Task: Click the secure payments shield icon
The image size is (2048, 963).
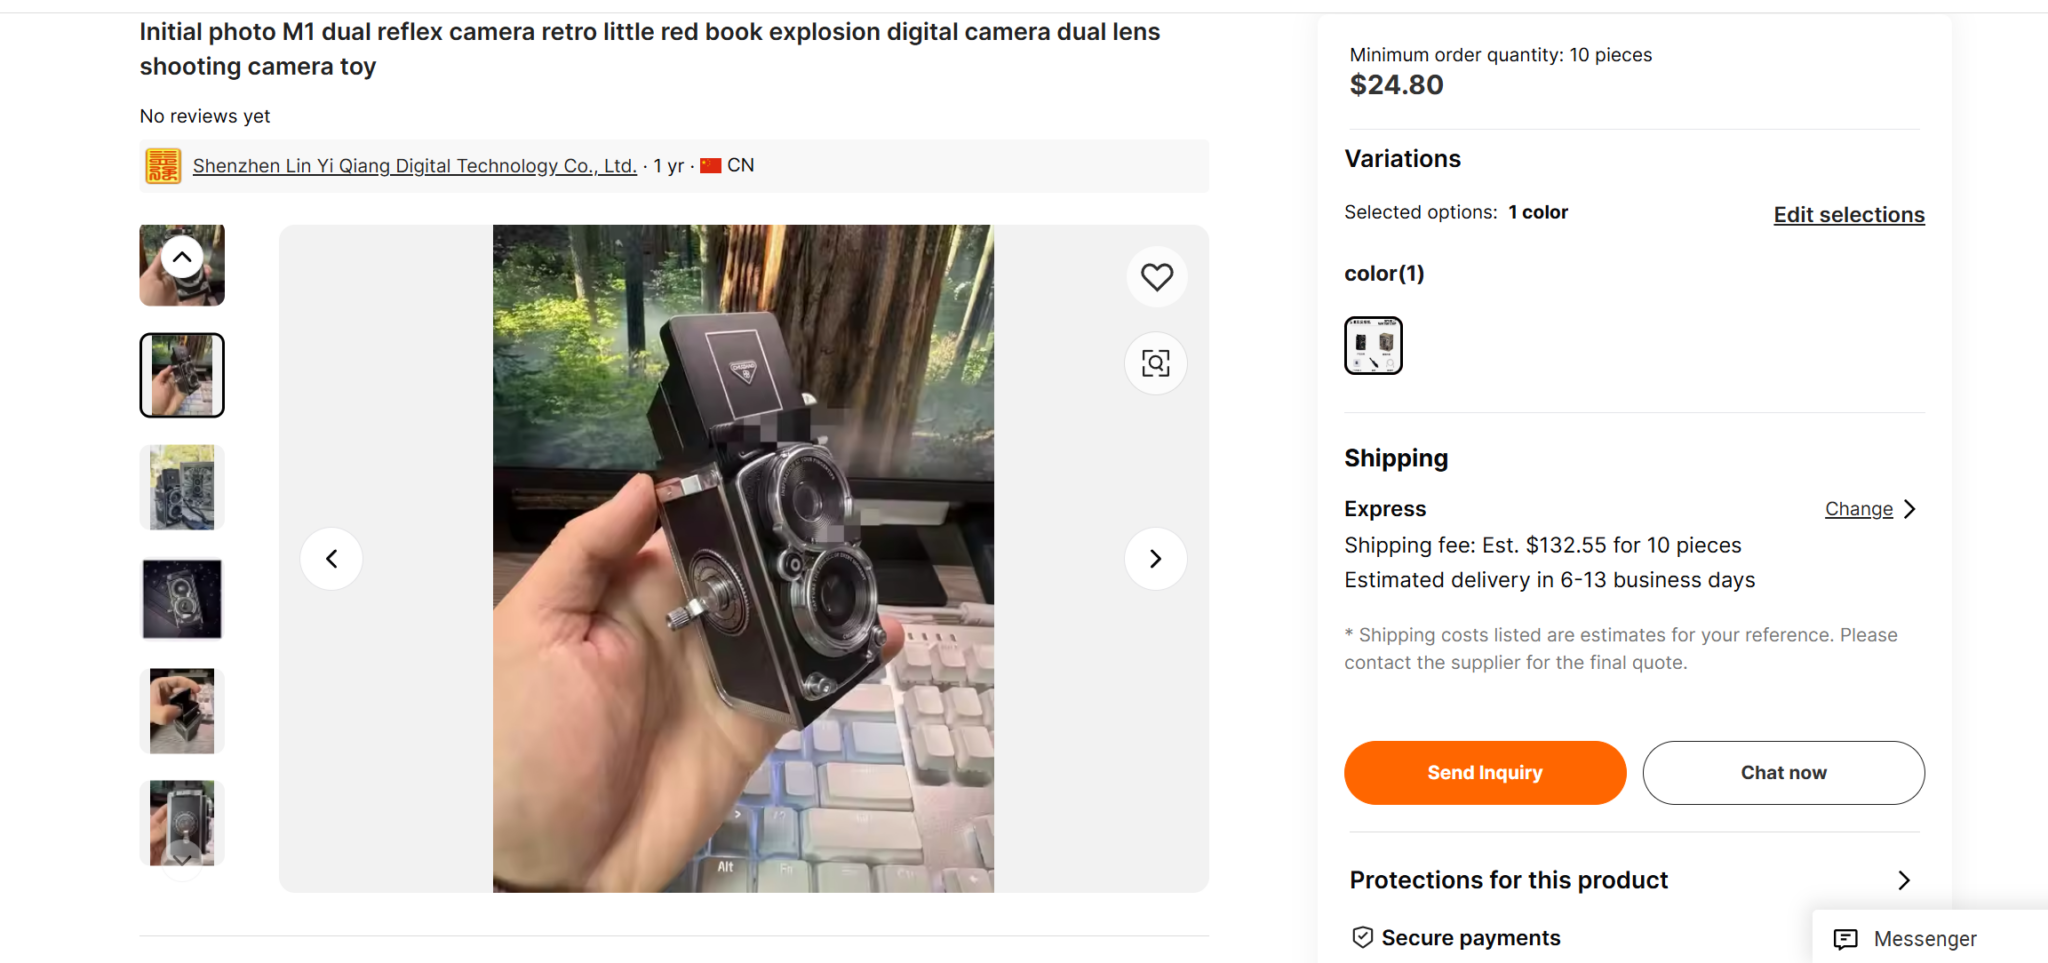Action: pyautogui.click(x=1363, y=936)
